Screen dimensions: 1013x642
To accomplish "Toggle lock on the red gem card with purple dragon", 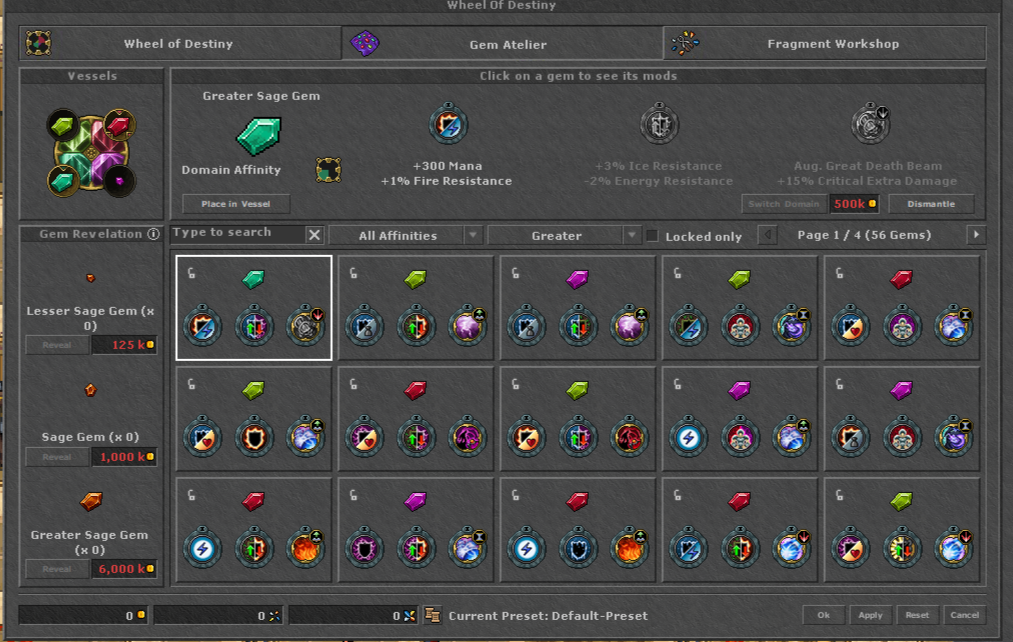I will point(353,384).
